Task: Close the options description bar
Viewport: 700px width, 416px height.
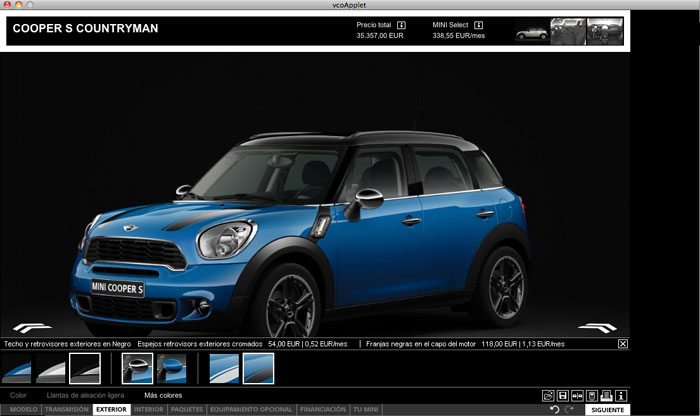Action: pyautogui.click(x=623, y=344)
